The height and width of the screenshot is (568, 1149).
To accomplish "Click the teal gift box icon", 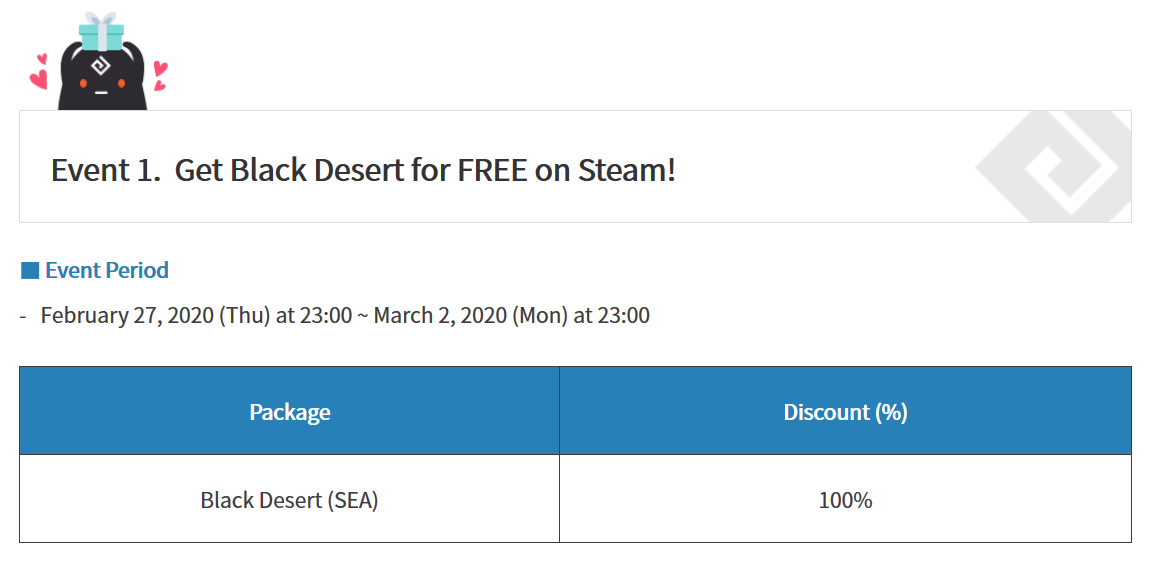I will [101, 35].
